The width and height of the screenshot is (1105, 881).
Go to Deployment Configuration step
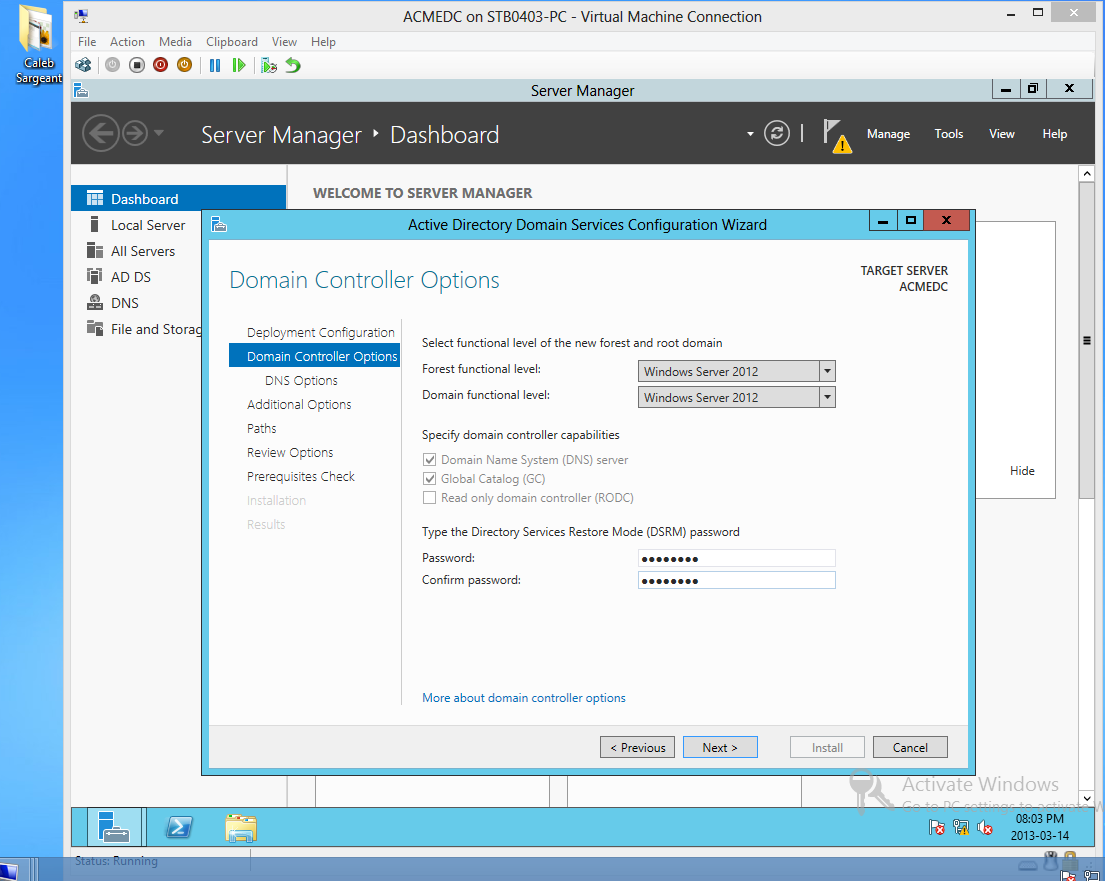pyautogui.click(x=321, y=333)
